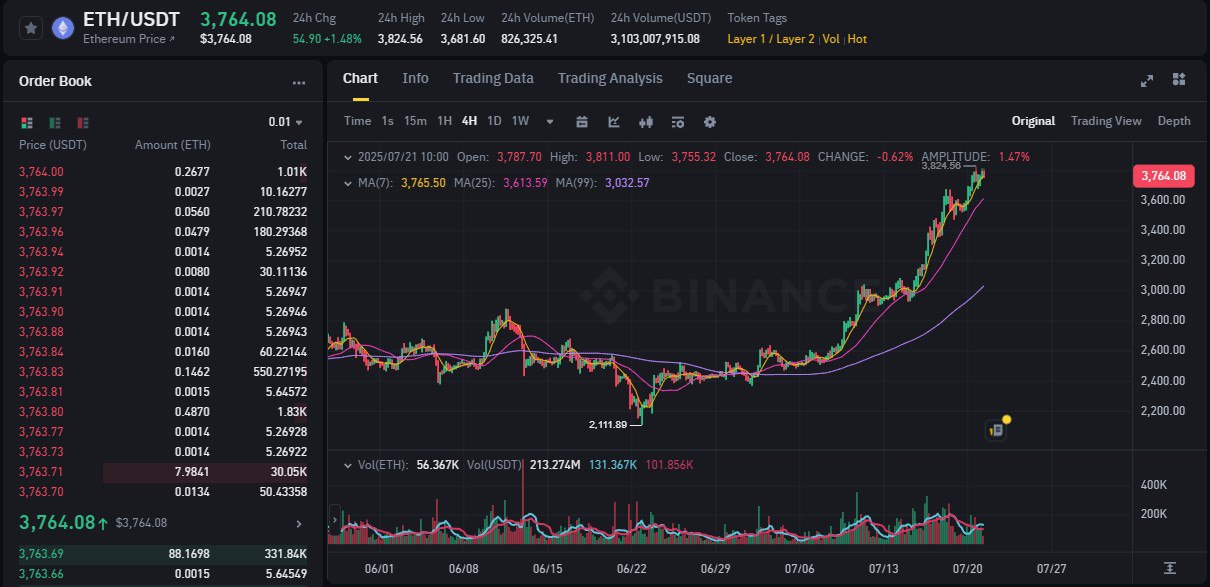1210x587 pixels.
Task: Open the Trading Analysis tab
Action: pos(610,78)
